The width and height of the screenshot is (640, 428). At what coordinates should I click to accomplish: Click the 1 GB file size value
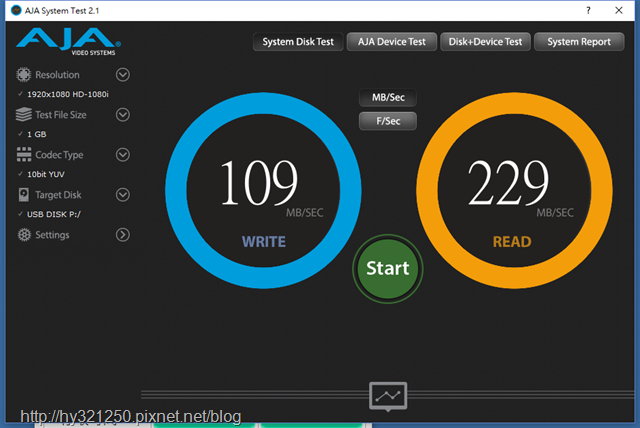pos(37,134)
